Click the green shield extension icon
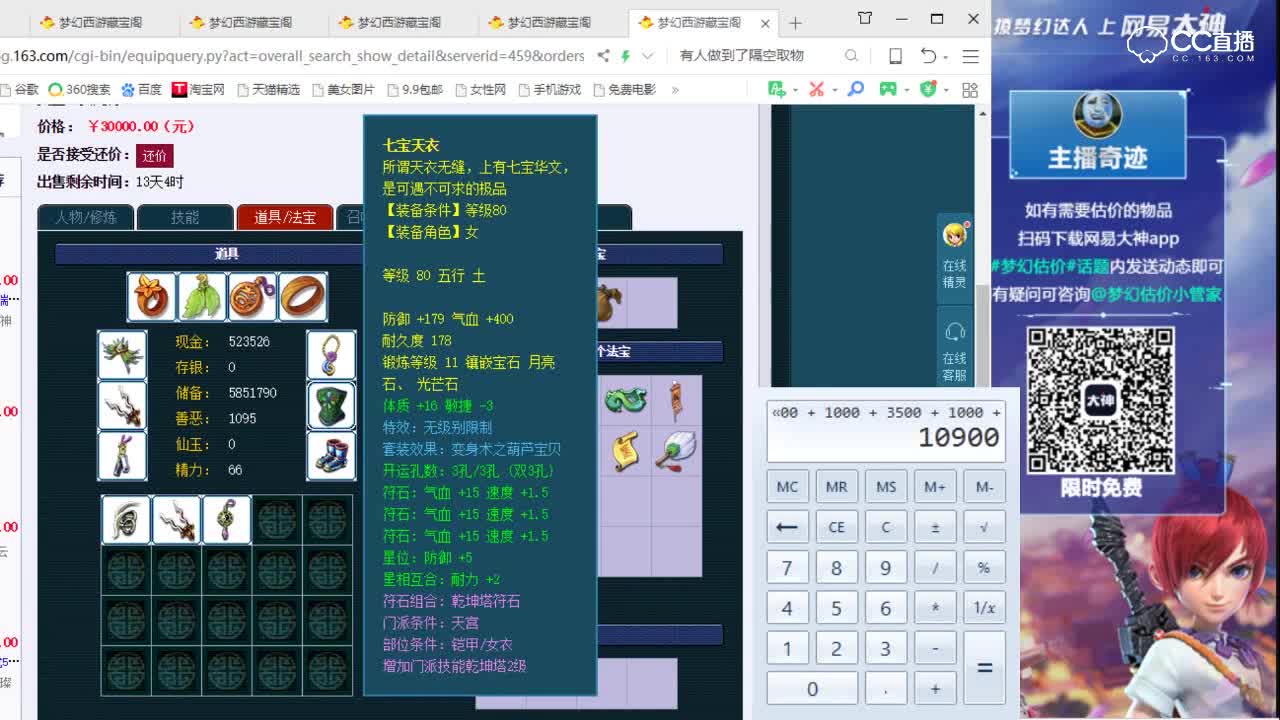Screen dimensions: 1280x720 point(928,89)
